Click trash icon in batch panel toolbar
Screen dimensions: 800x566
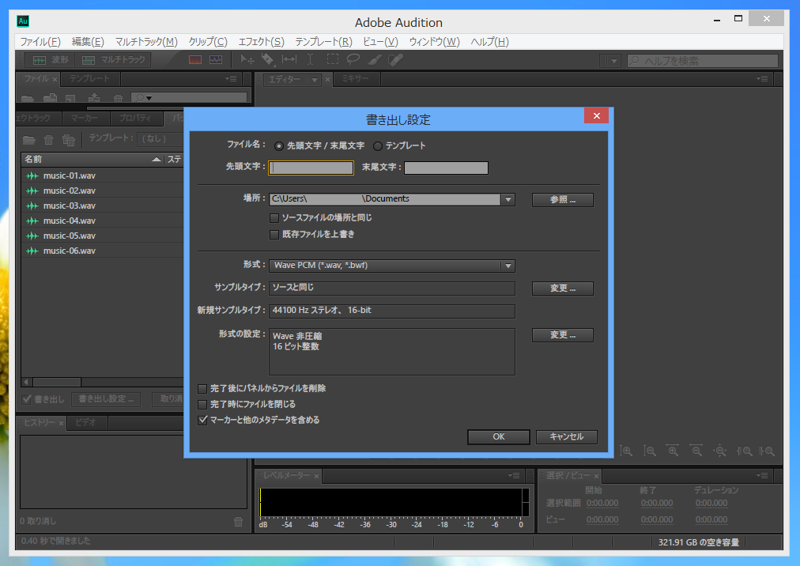click(x=48, y=139)
